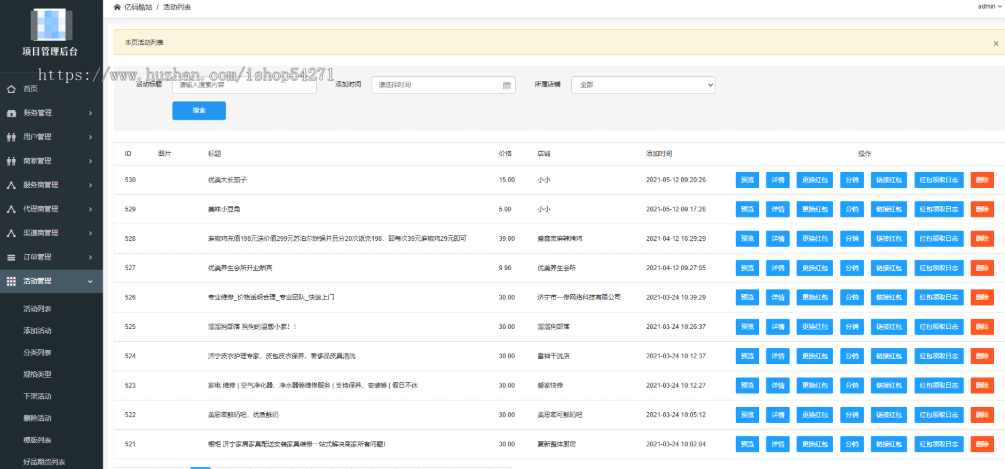Open the calendar icon in 添加时间 field
Image resolution: width=1005 pixels, height=469 pixels.
click(506, 85)
